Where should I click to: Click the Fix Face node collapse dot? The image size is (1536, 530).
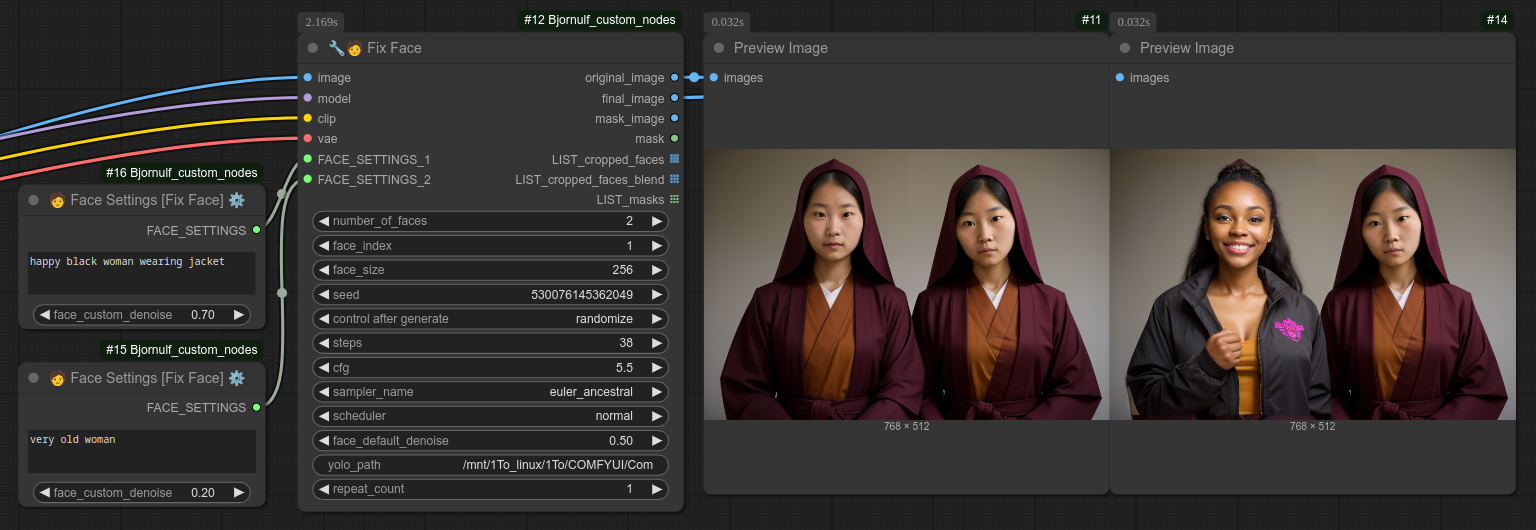click(x=313, y=48)
